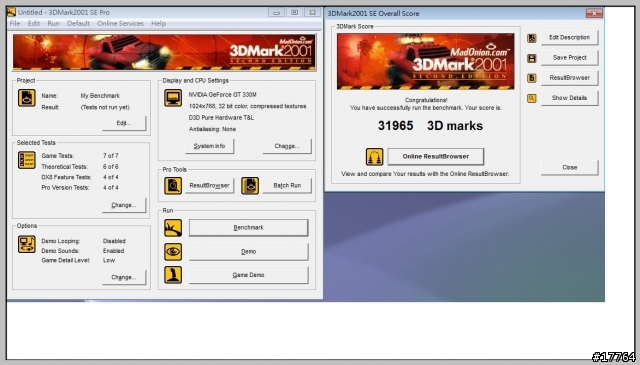640x365 pixels.
Task: Click the My Benchmark project name
Action: point(100,96)
